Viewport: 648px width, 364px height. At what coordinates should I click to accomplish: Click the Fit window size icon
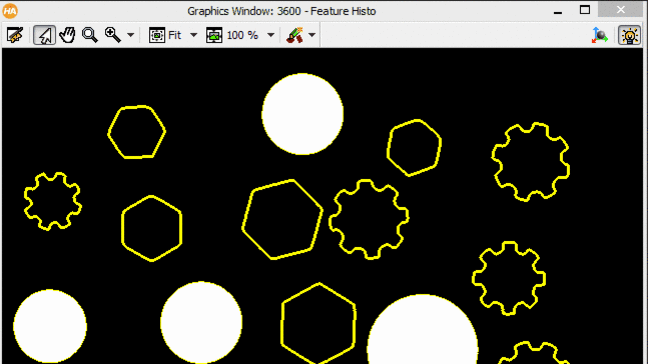point(157,35)
